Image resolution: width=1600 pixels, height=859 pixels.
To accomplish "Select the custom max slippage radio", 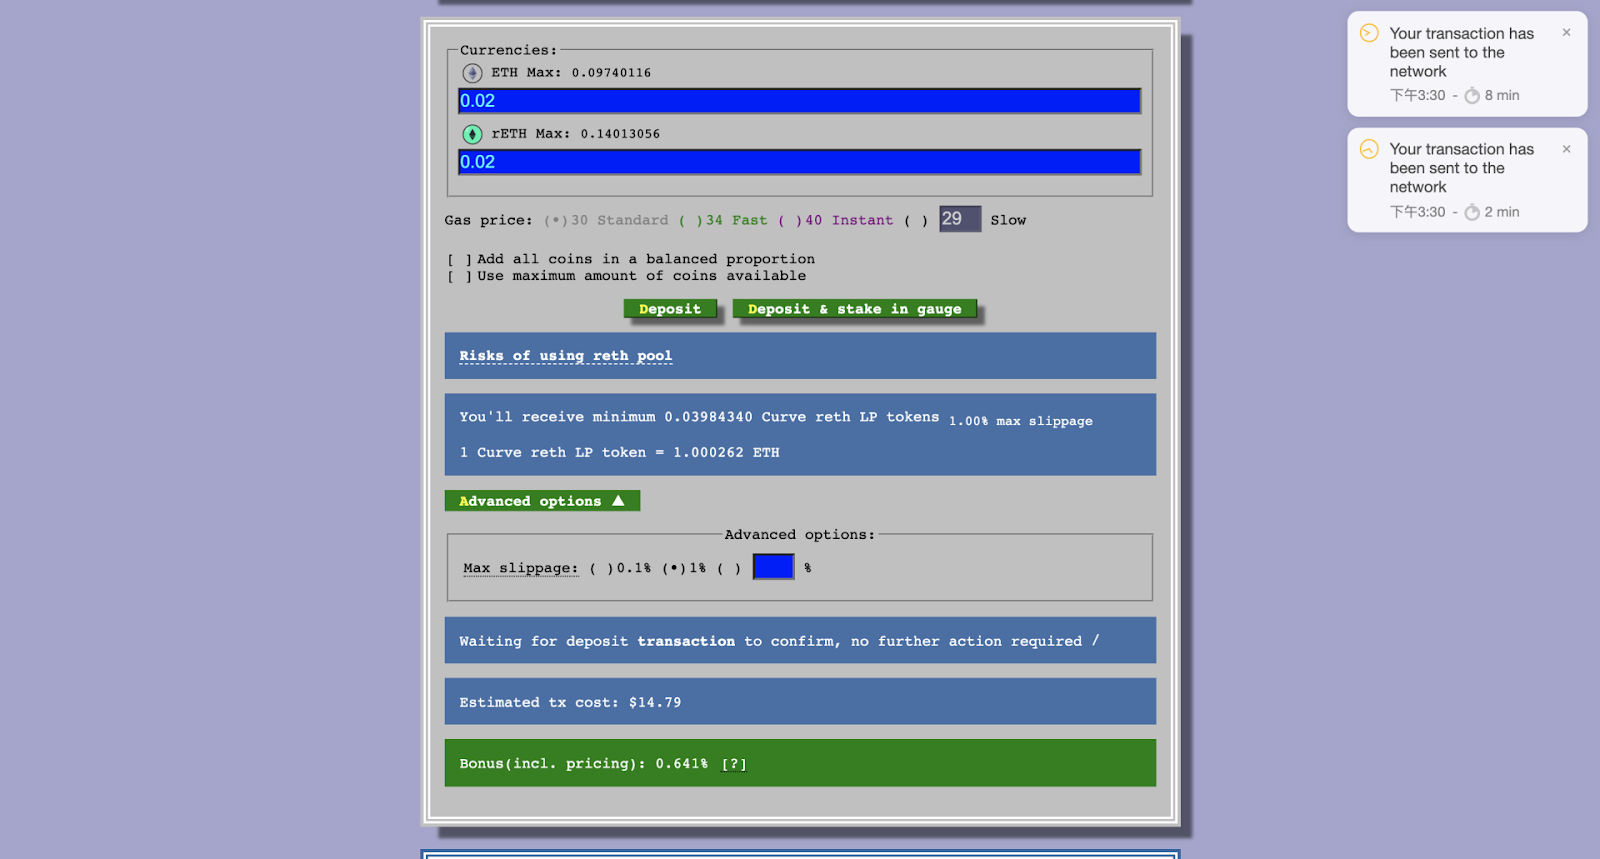I will coord(729,568).
